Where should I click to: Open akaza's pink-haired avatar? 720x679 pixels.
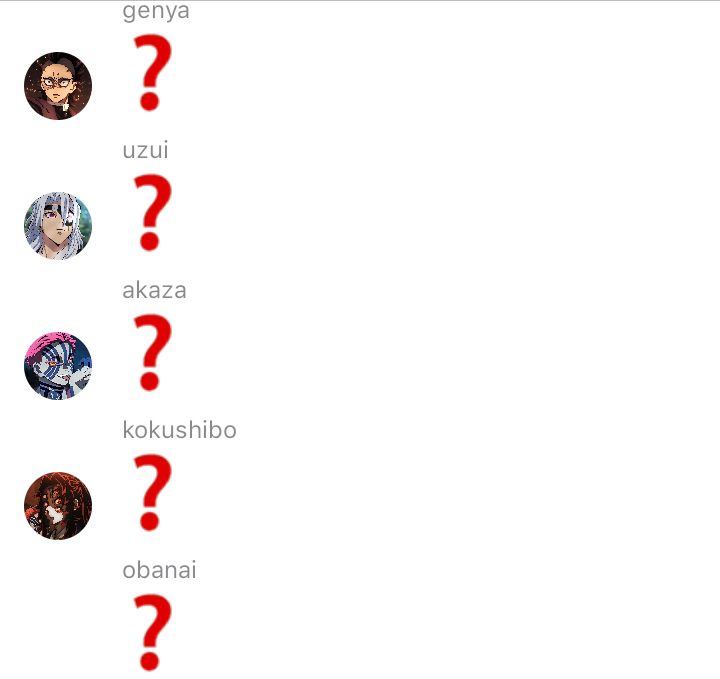tap(58, 366)
